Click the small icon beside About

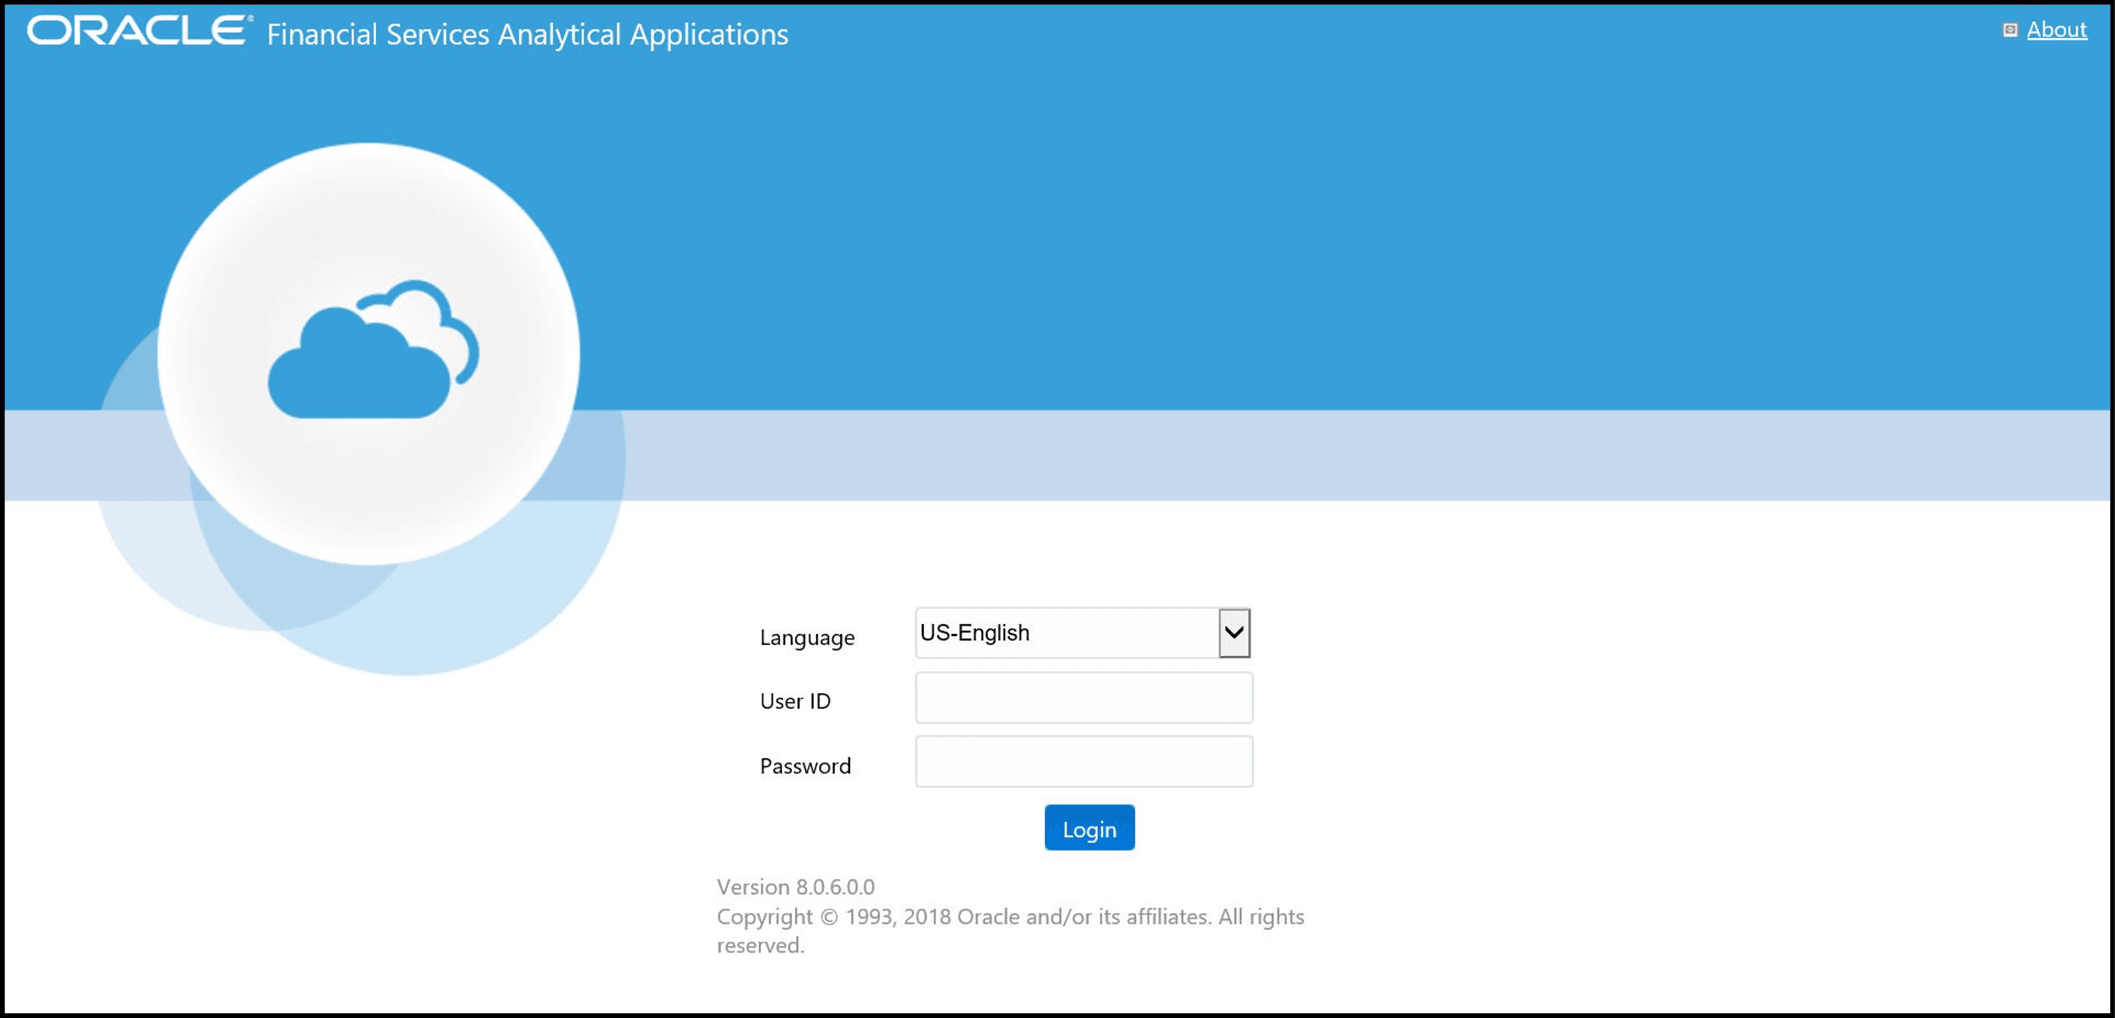[x=2010, y=30]
